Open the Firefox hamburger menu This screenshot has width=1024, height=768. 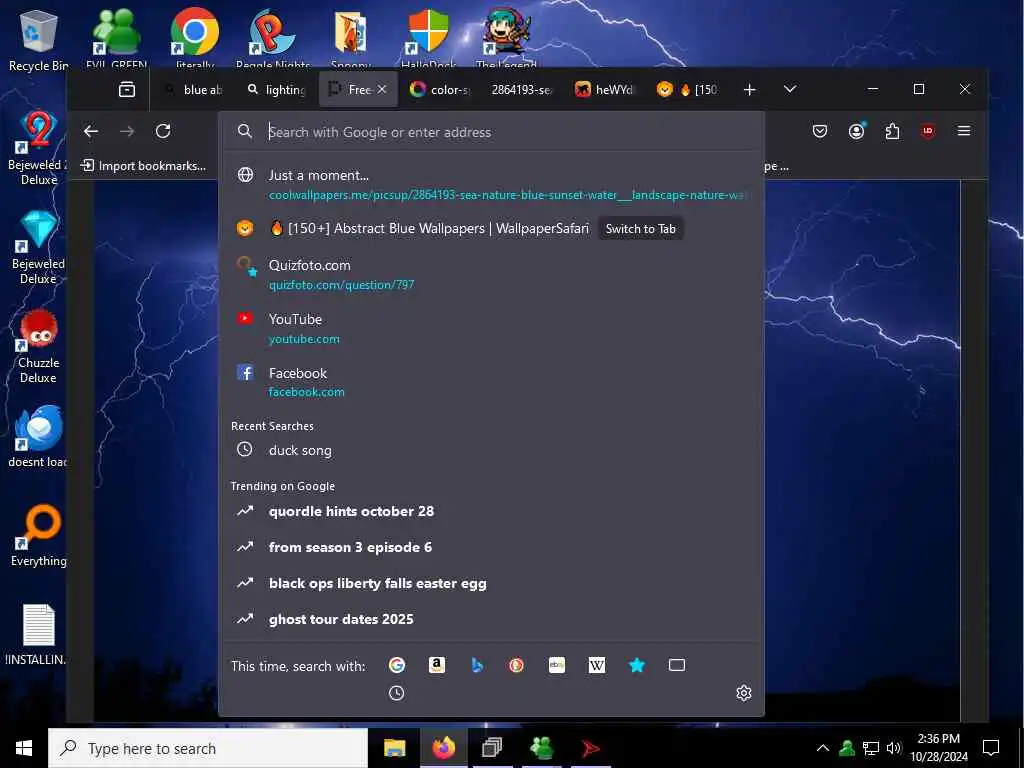coord(963,131)
